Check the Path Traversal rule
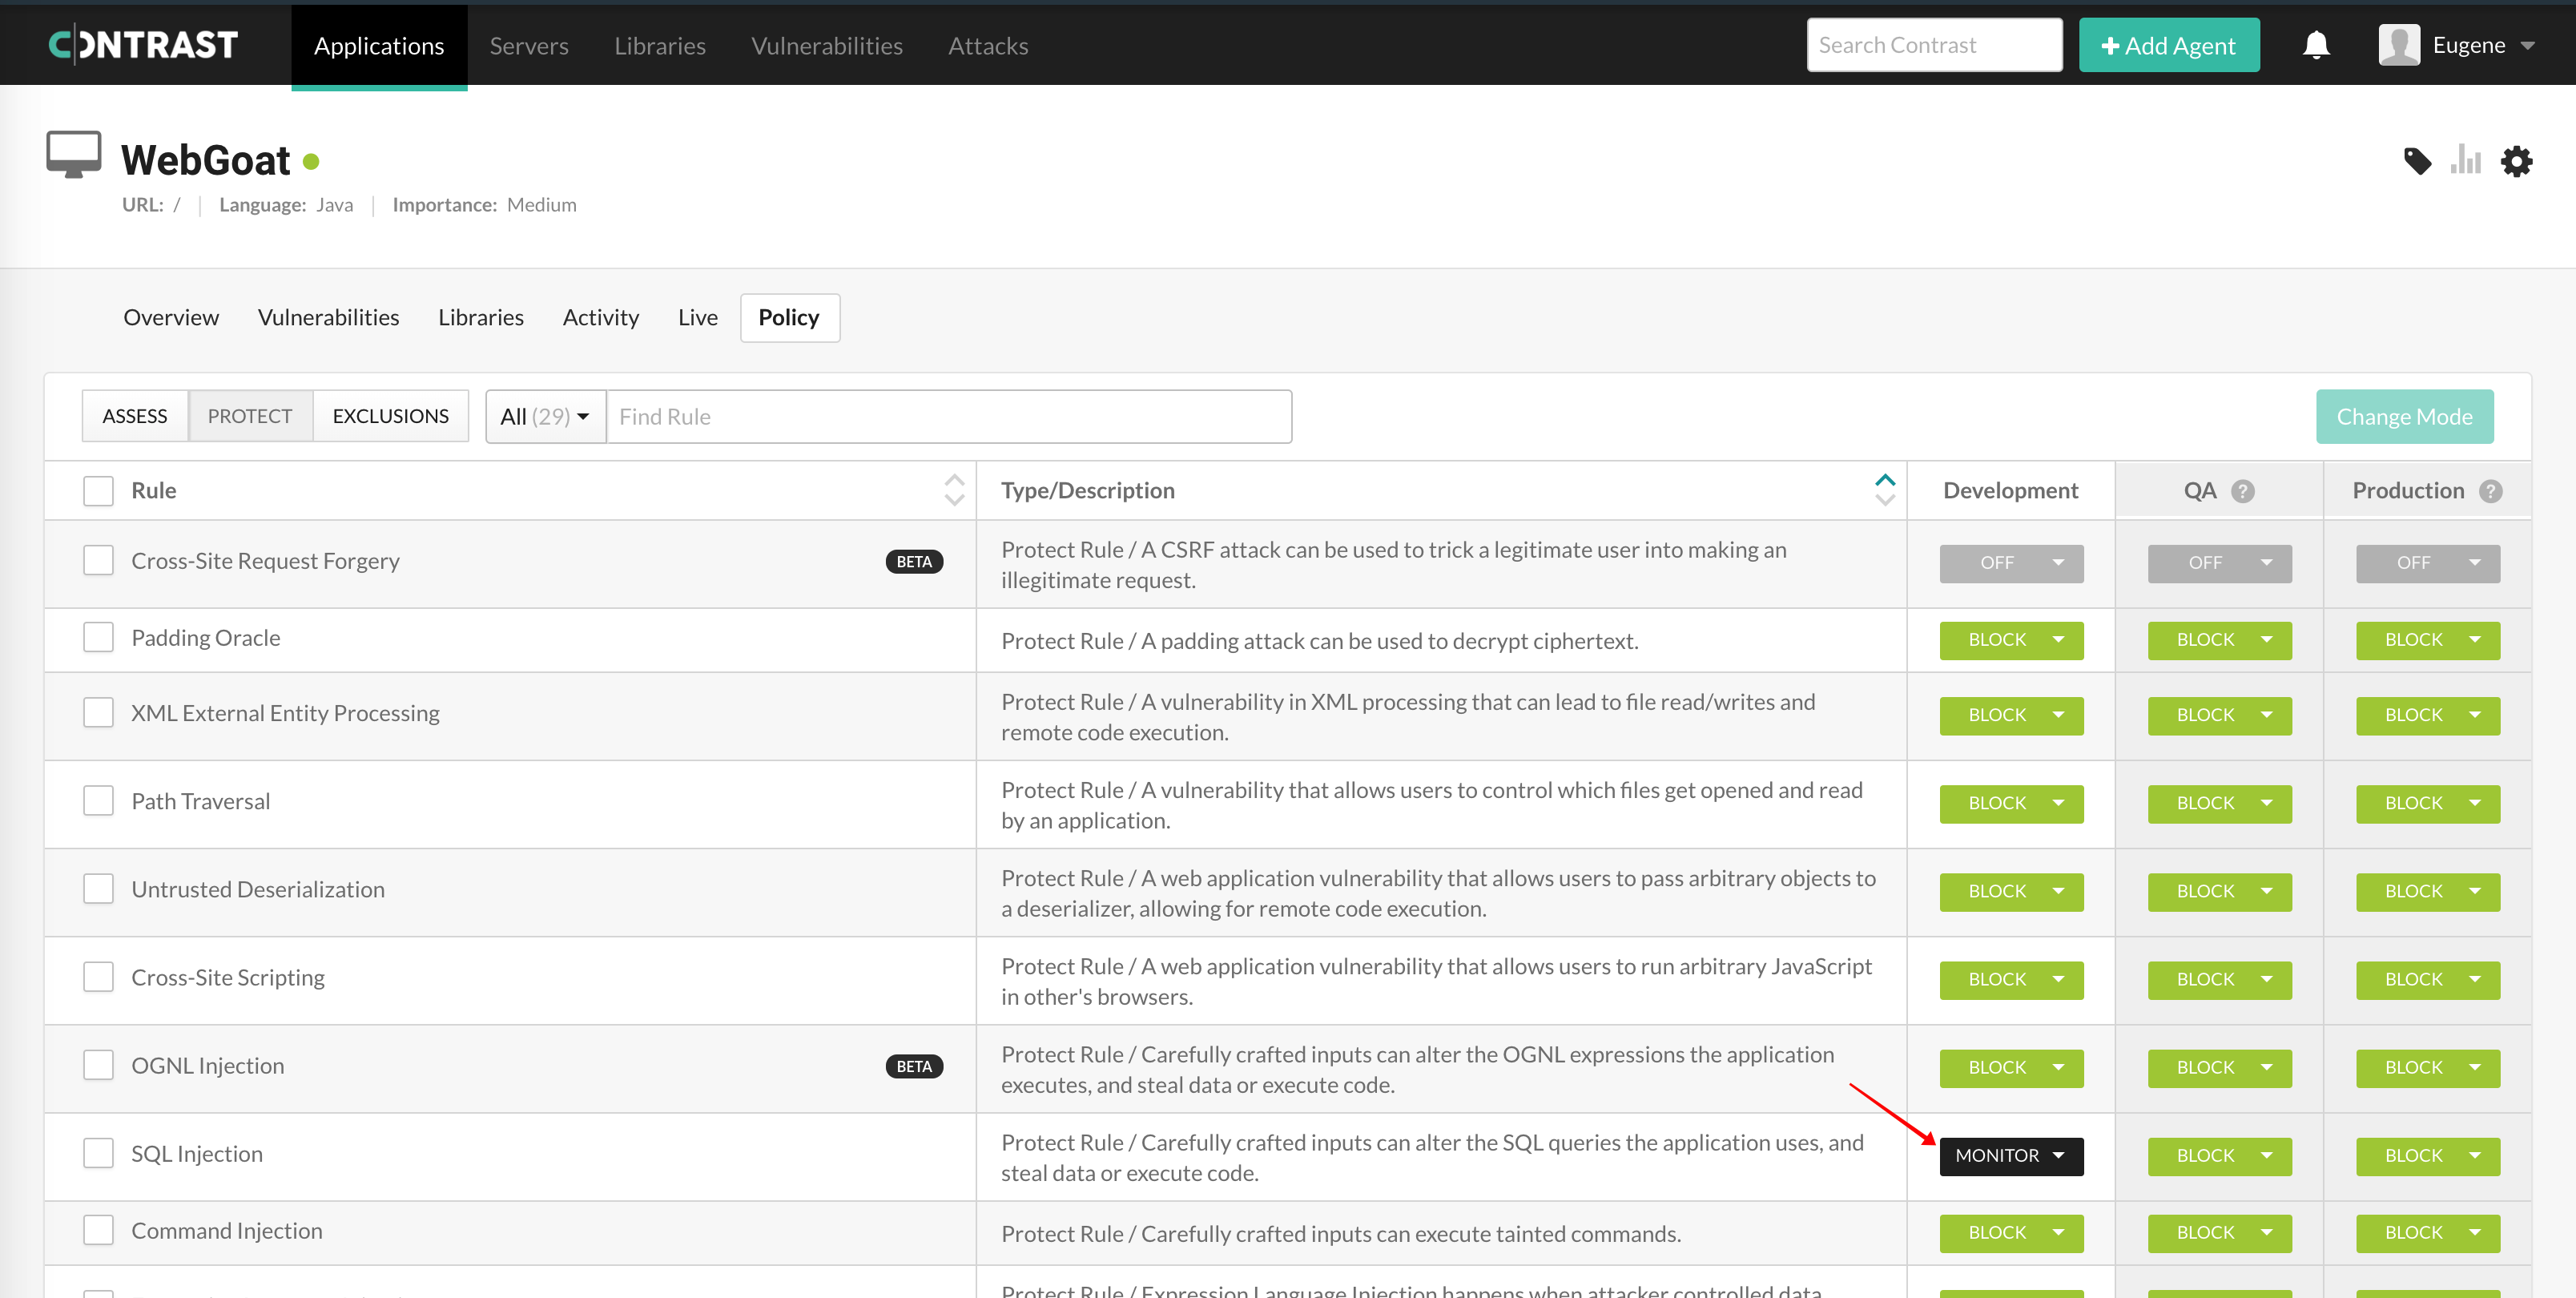2576x1298 pixels. point(98,800)
